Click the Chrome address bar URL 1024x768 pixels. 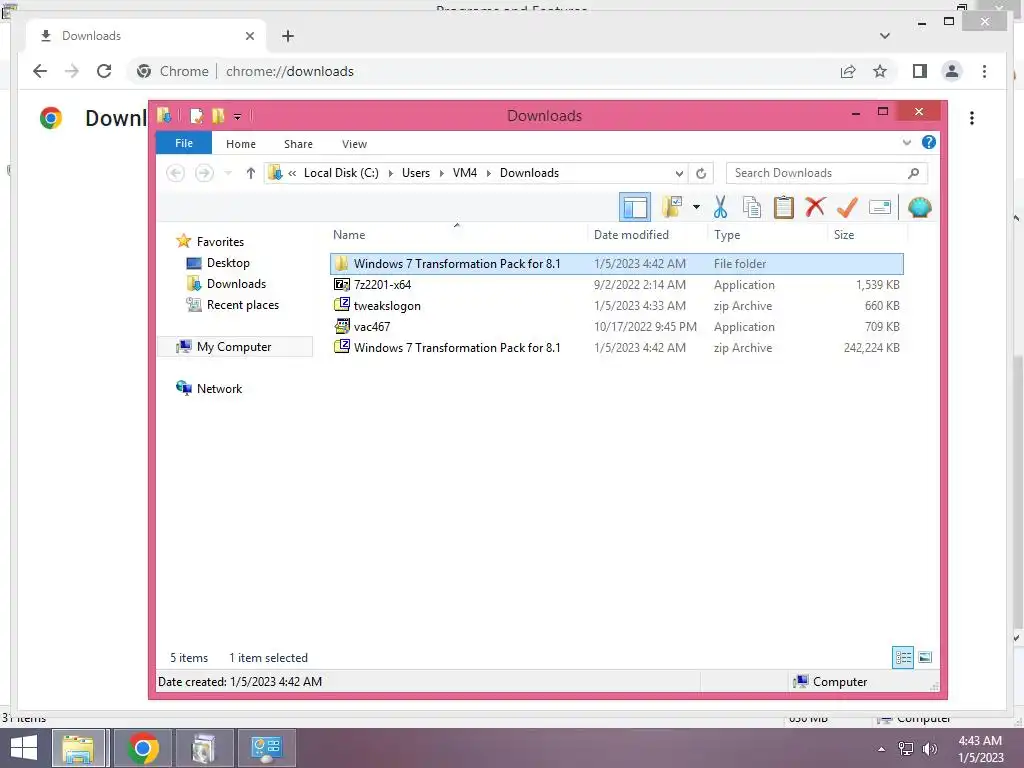(289, 71)
